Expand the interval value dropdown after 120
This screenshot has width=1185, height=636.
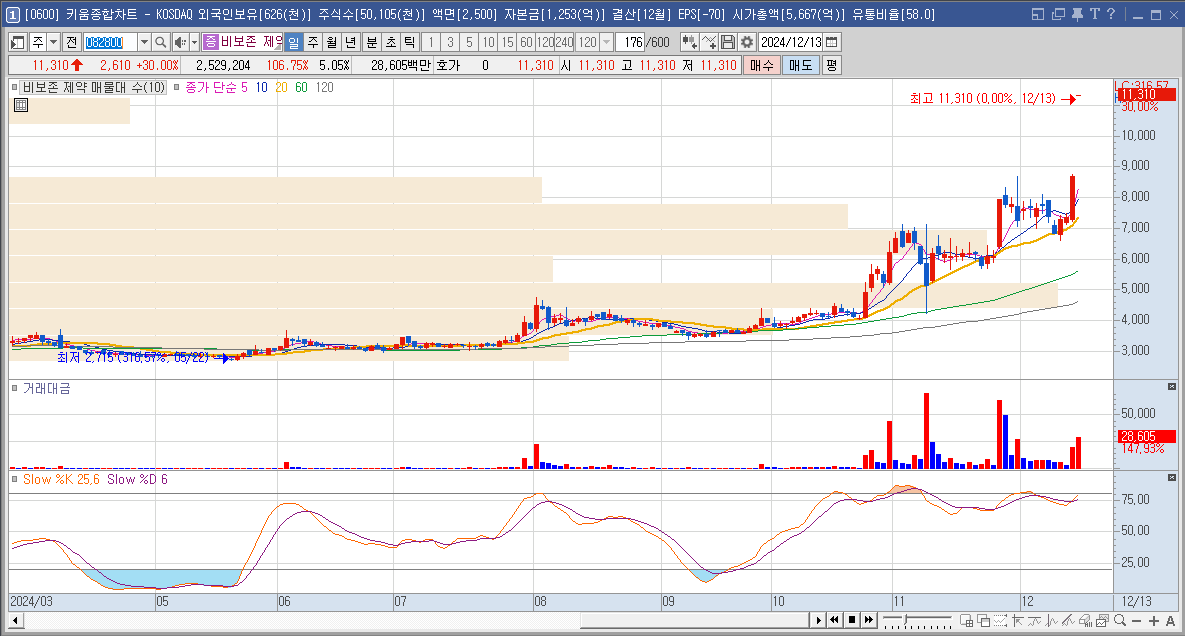tap(606, 42)
